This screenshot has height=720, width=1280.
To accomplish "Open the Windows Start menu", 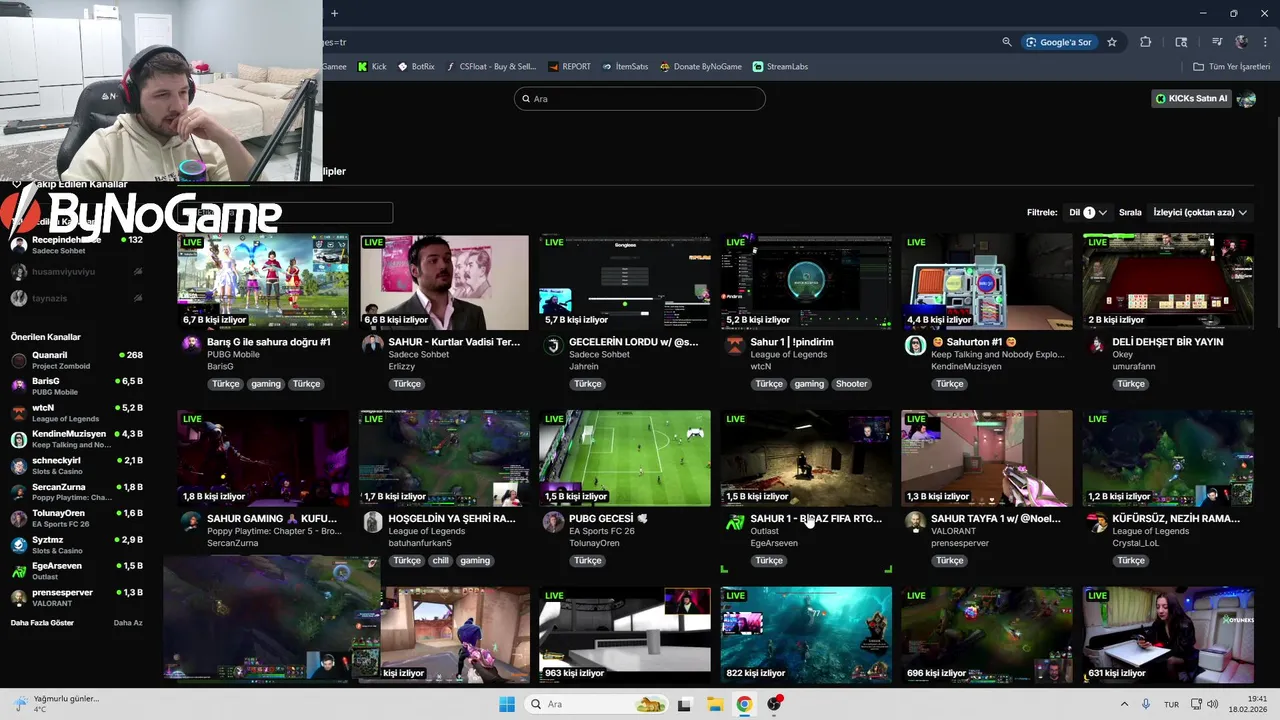I will 507,704.
